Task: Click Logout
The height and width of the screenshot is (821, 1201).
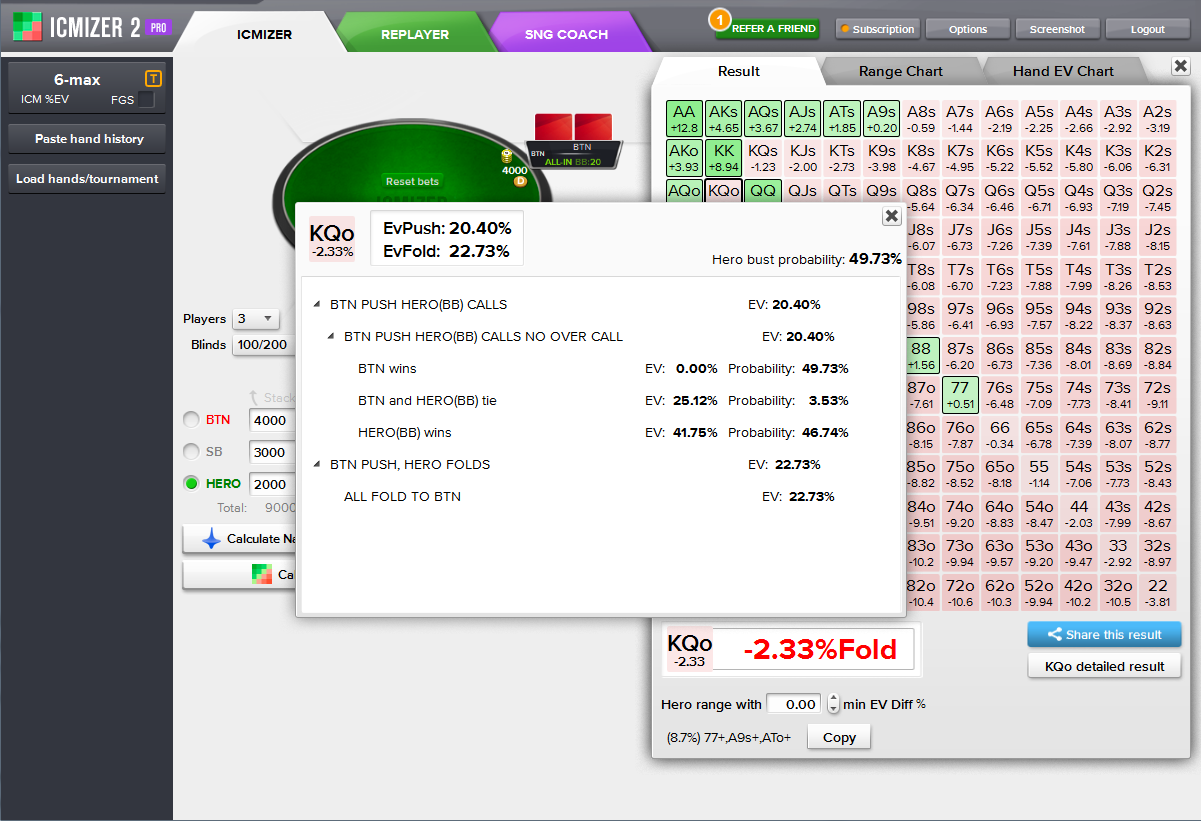Action: tap(1147, 29)
